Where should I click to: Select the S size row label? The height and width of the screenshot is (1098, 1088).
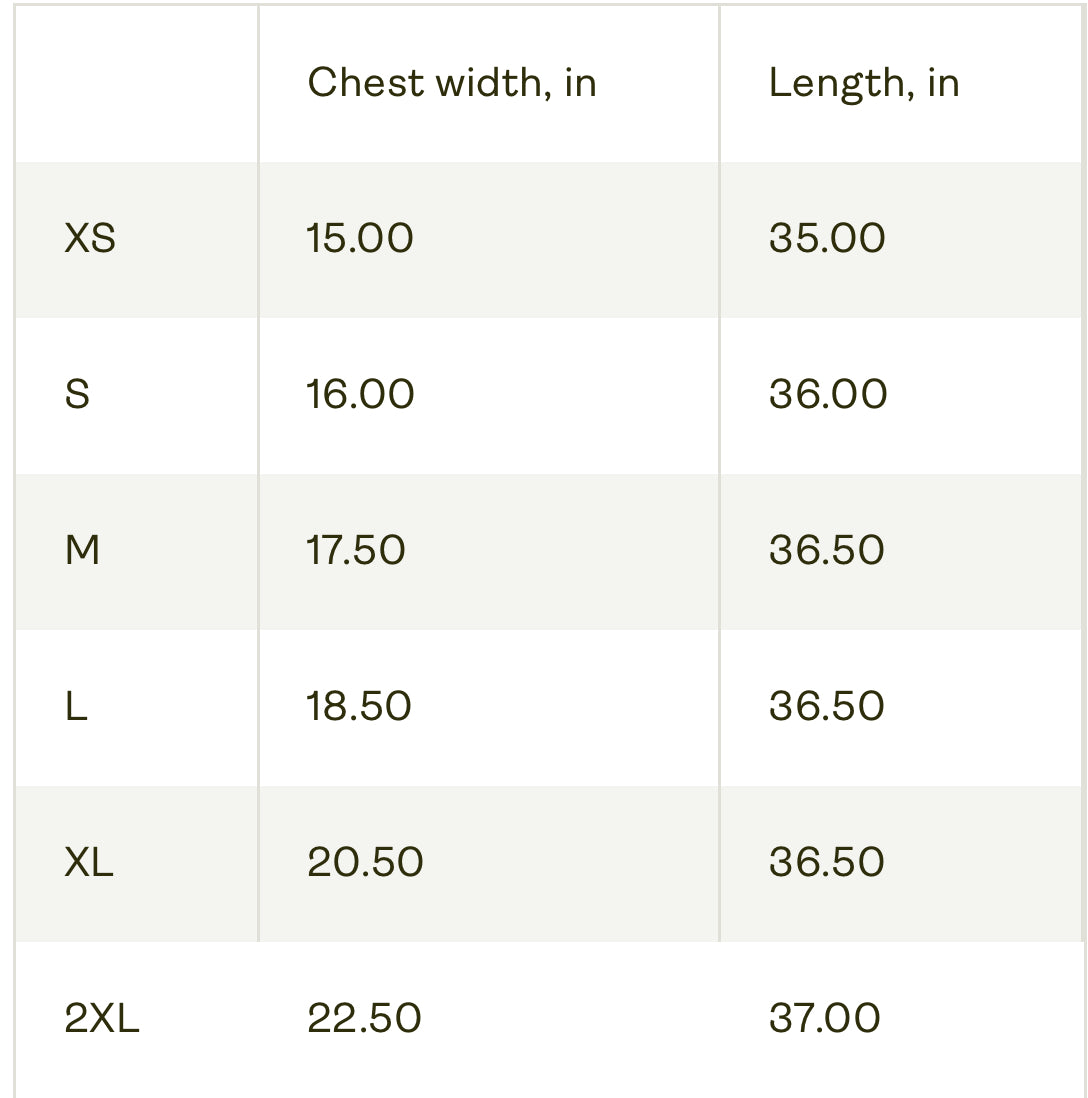coord(77,395)
